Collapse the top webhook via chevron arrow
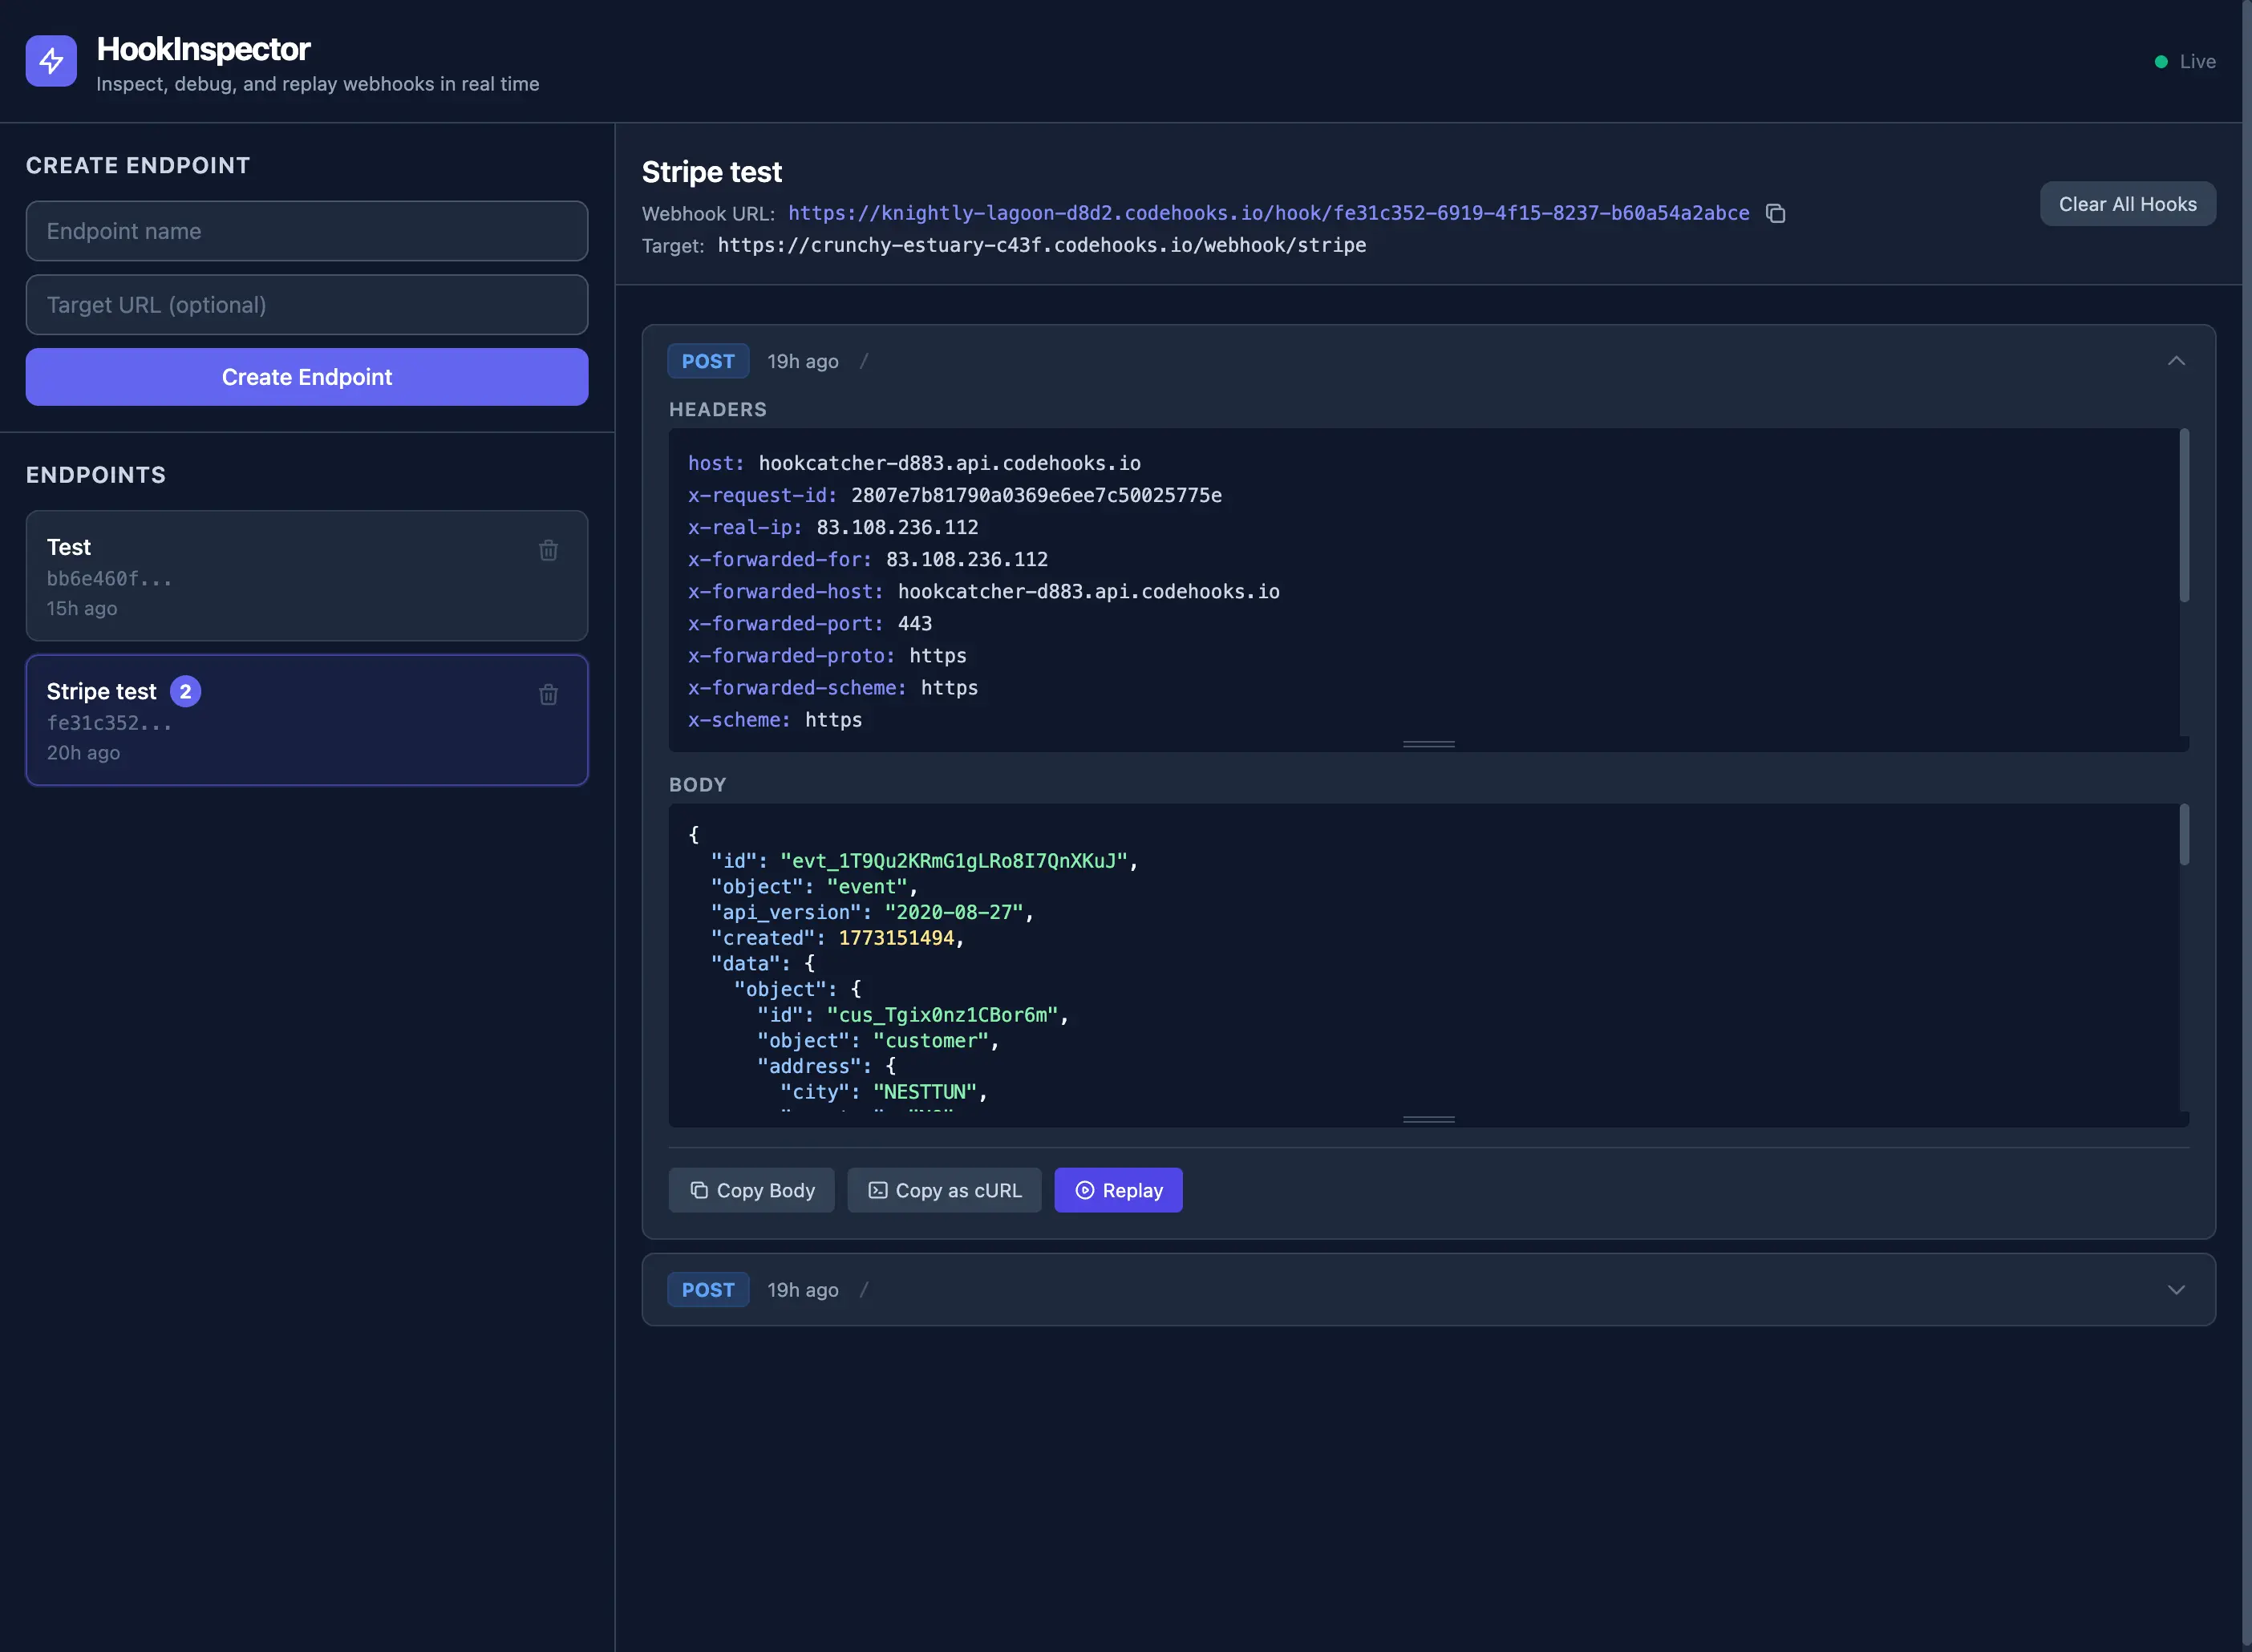The image size is (2252, 1652). [2177, 361]
